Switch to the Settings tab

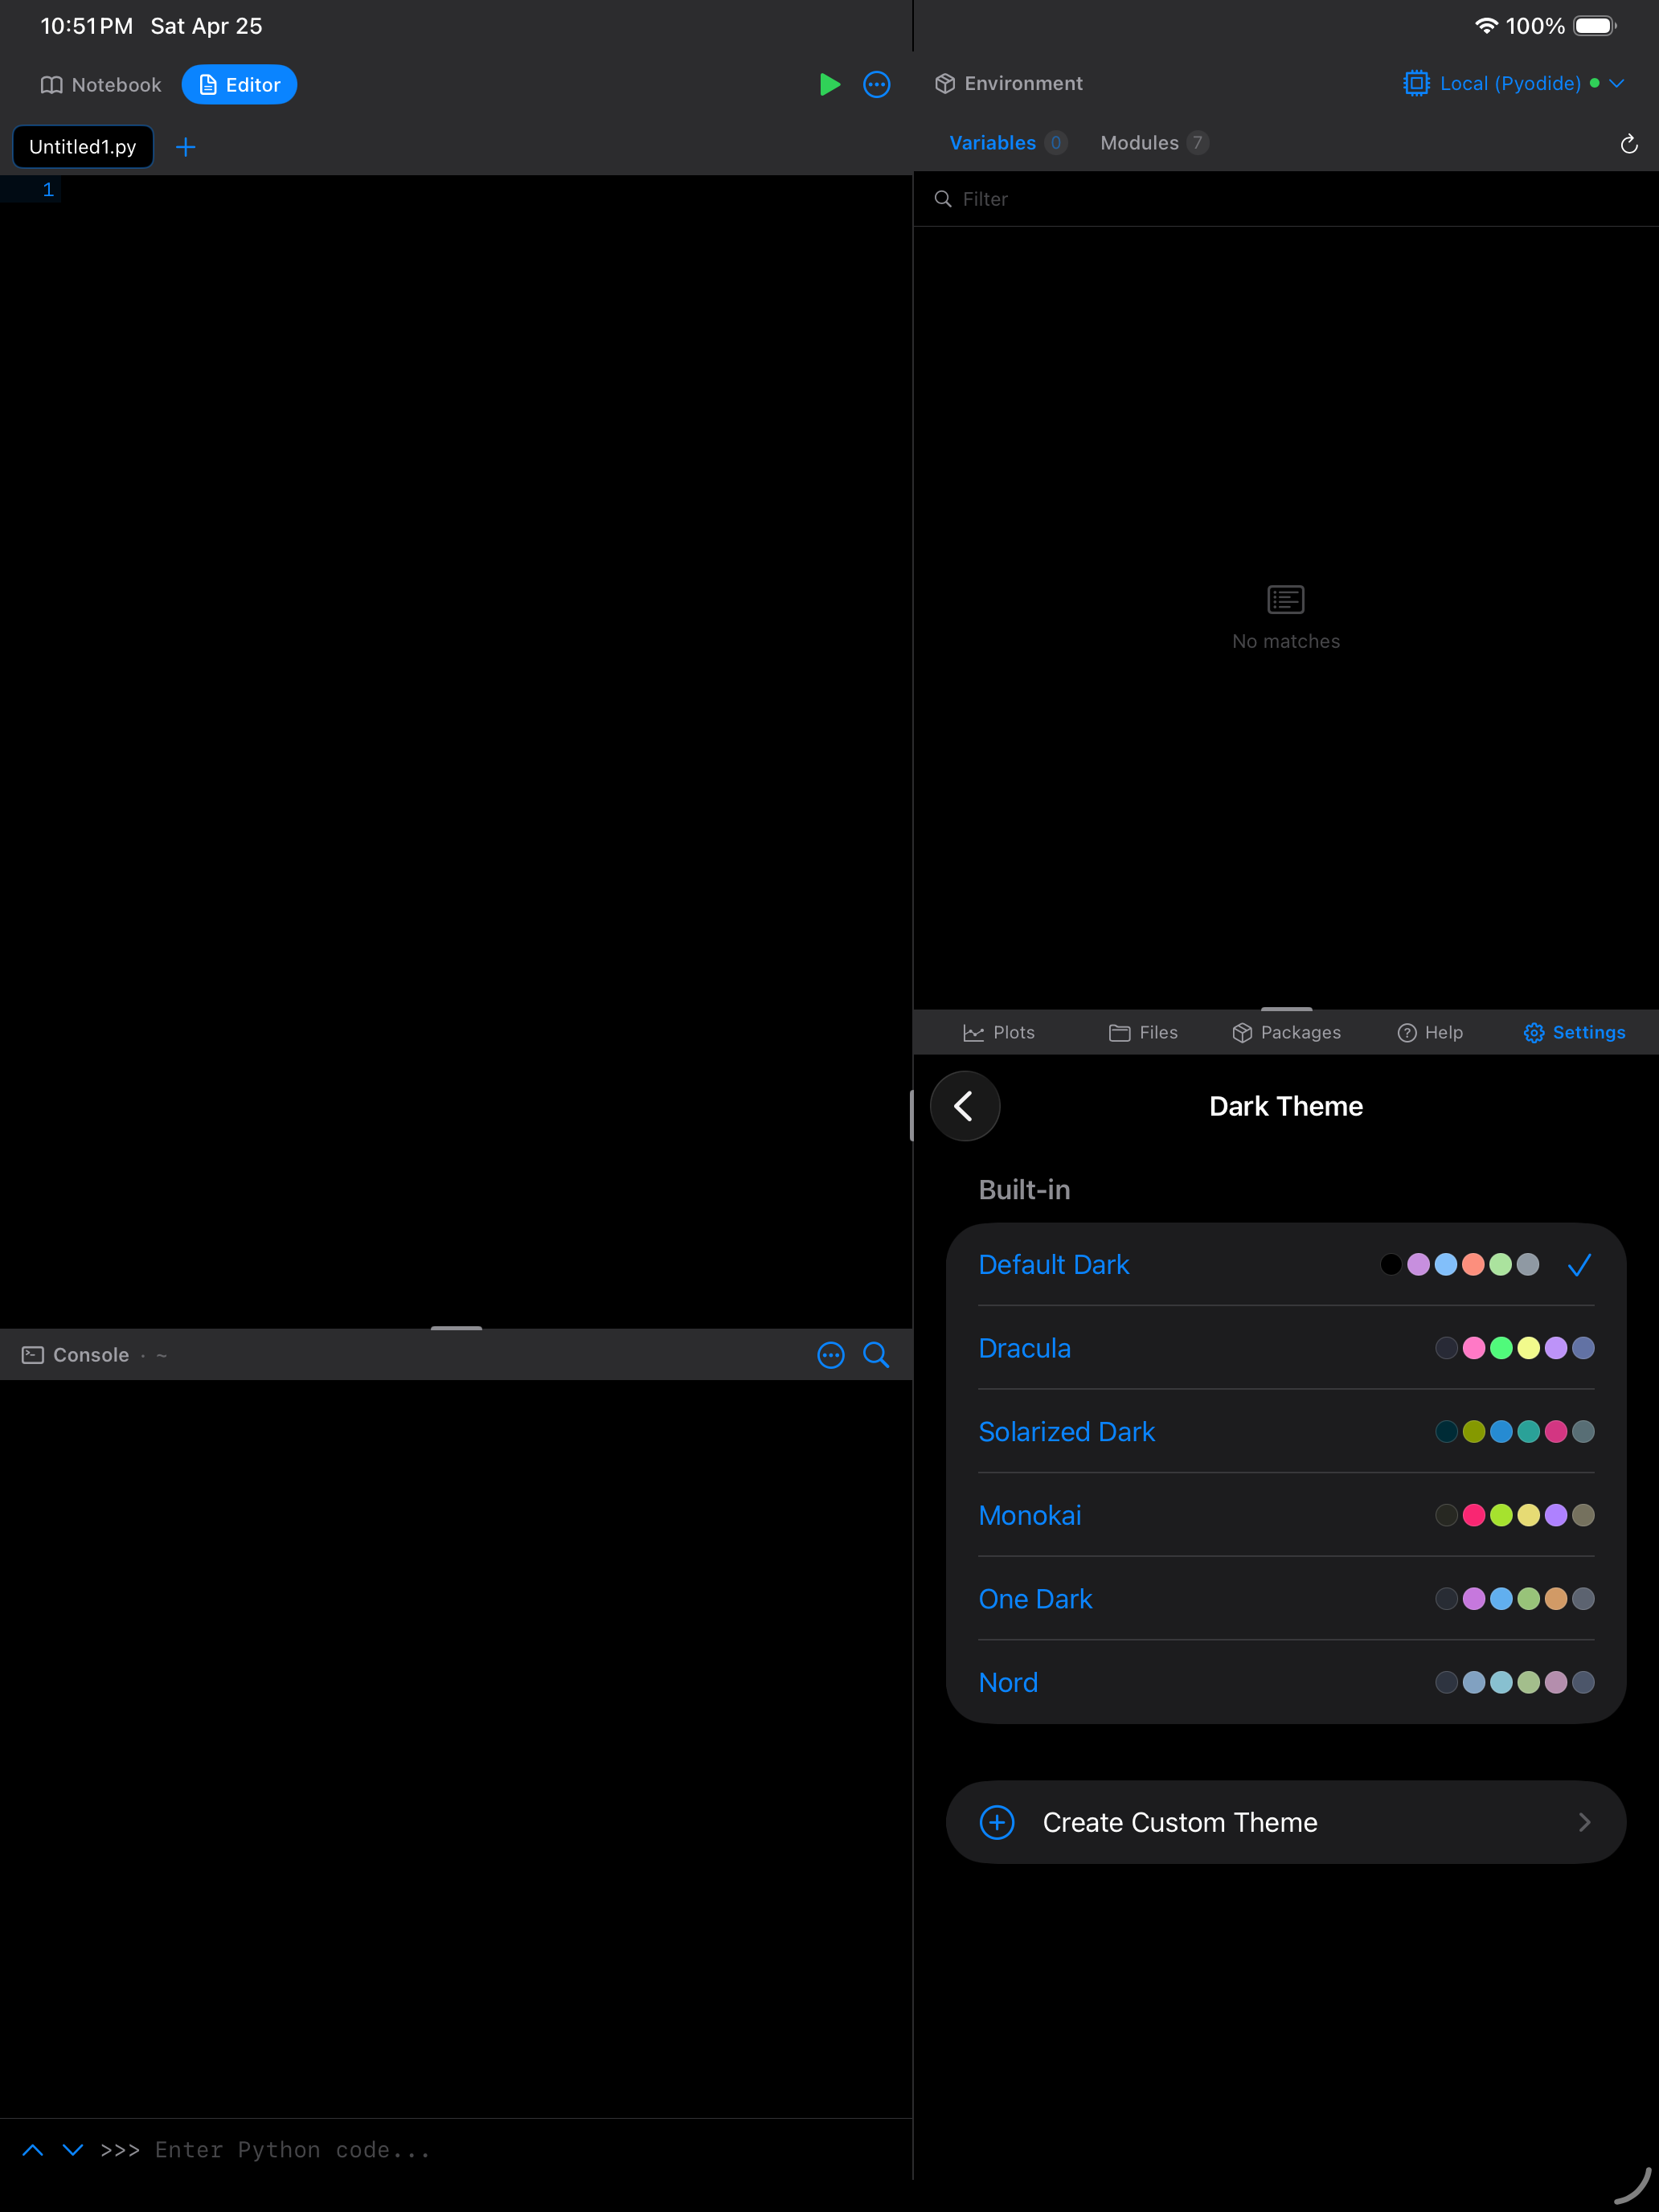coord(1574,1032)
